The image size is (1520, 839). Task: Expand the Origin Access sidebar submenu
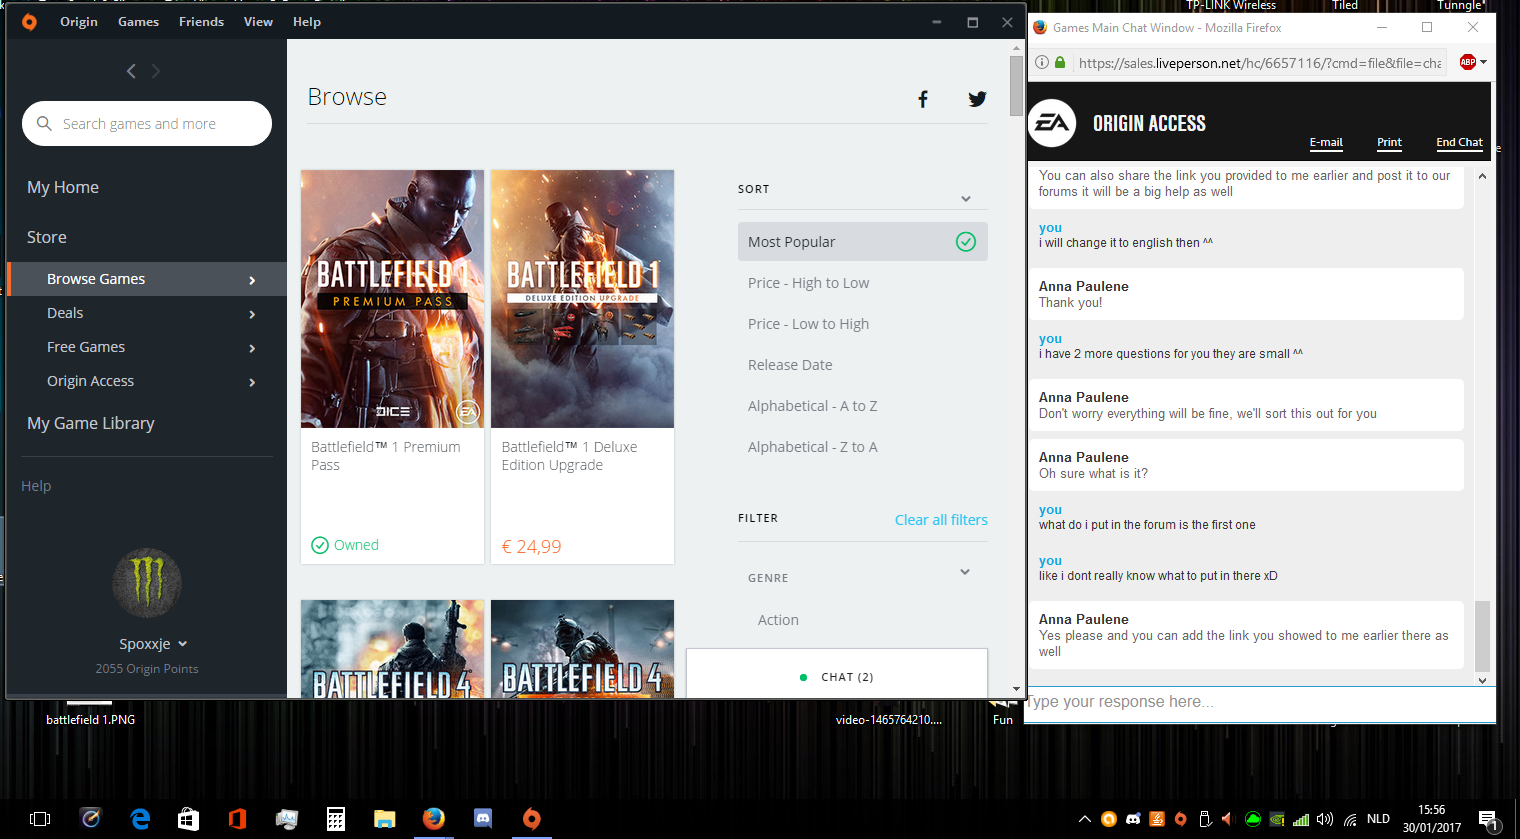[252, 382]
